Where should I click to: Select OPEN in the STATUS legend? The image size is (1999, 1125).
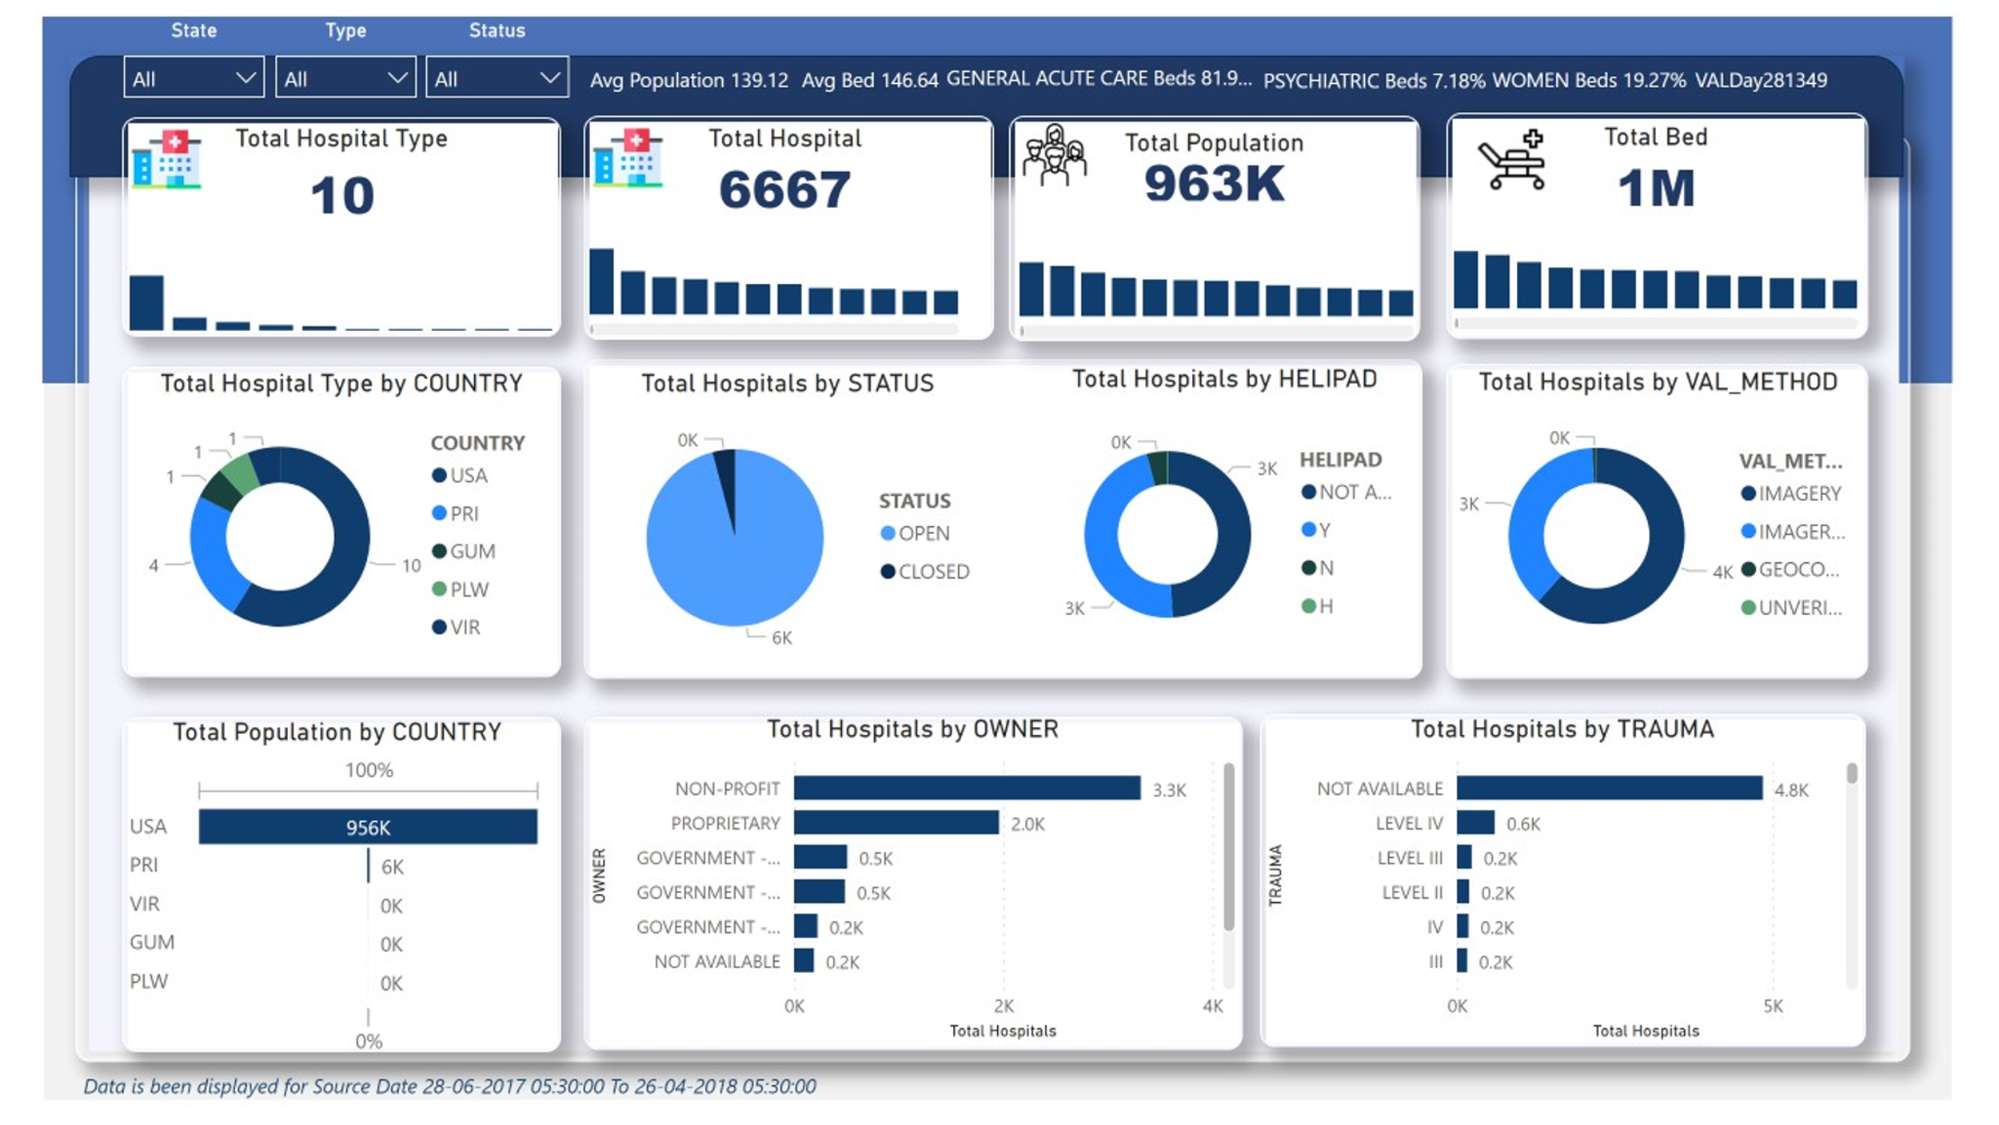(915, 533)
